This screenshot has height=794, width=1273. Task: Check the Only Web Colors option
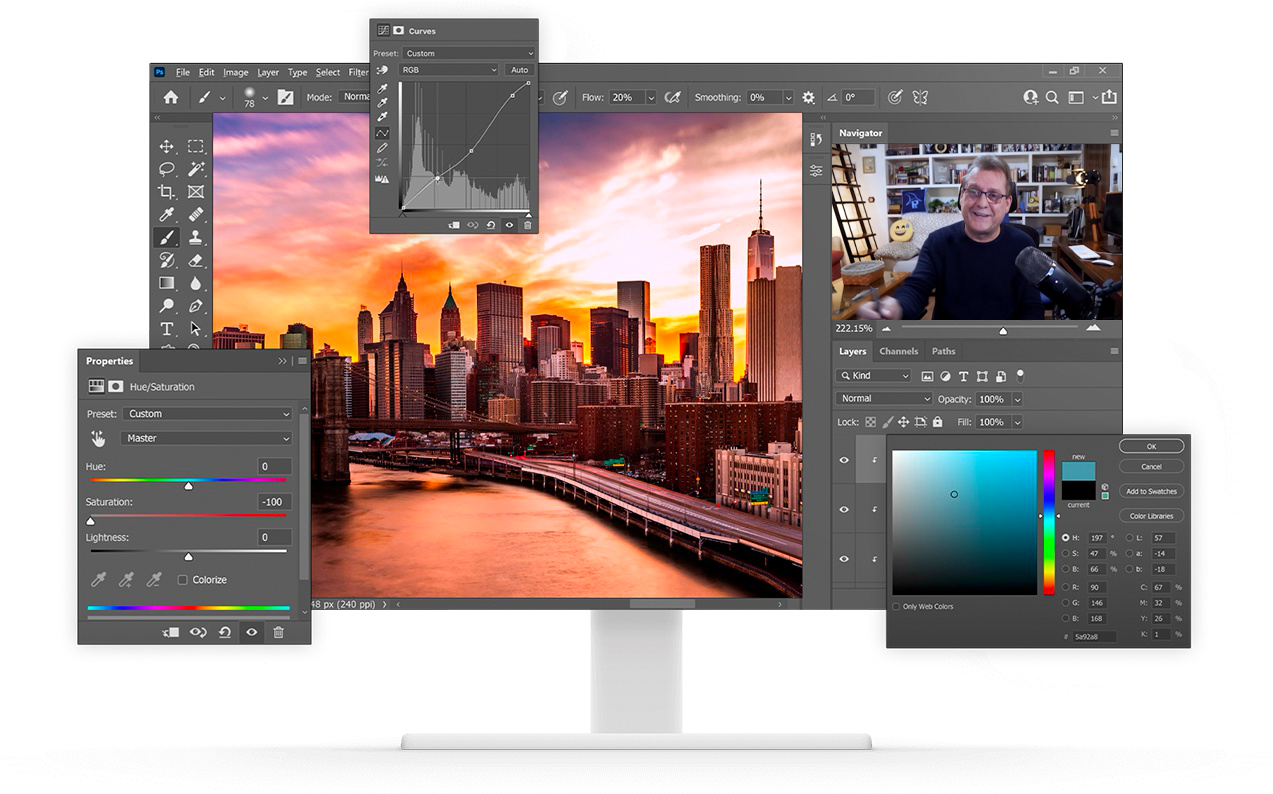pyautogui.click(x=896, y=607)
